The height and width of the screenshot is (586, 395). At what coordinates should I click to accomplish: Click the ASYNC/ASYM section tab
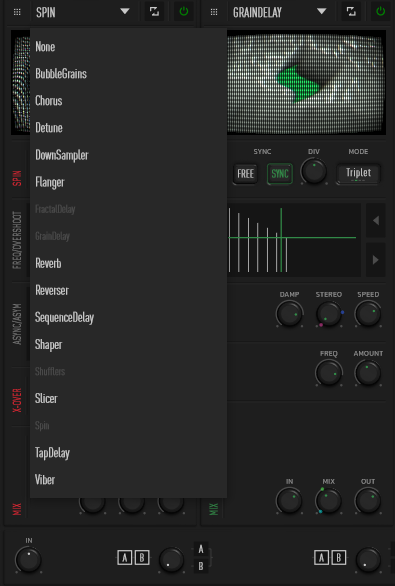tap(17, 324)
